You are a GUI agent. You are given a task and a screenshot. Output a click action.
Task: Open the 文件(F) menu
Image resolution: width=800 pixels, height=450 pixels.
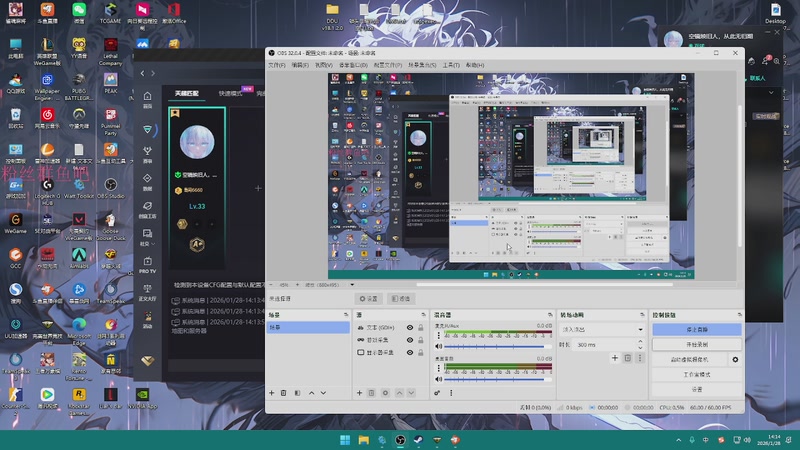coord(277,65)
